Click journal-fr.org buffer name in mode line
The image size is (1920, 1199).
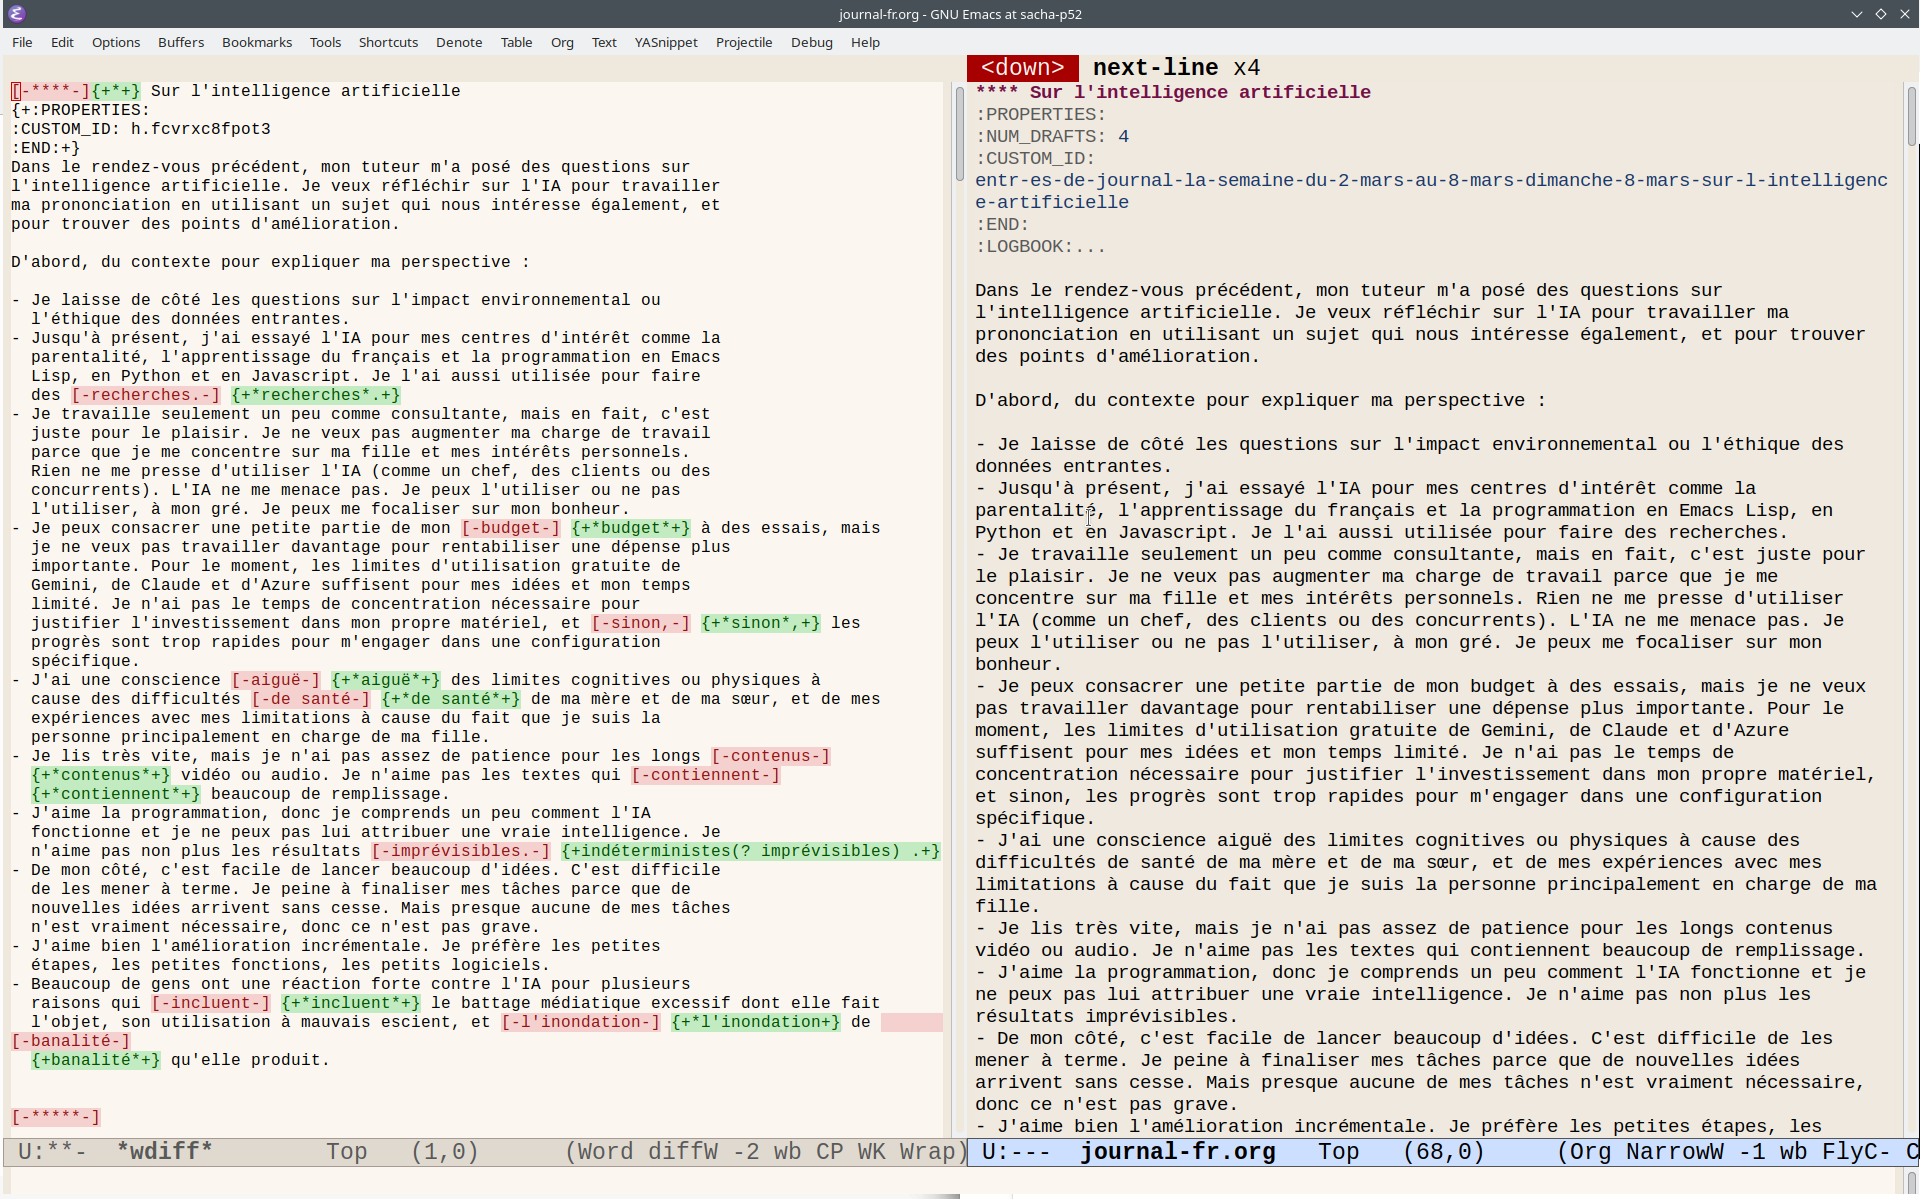point(1177,1152)
